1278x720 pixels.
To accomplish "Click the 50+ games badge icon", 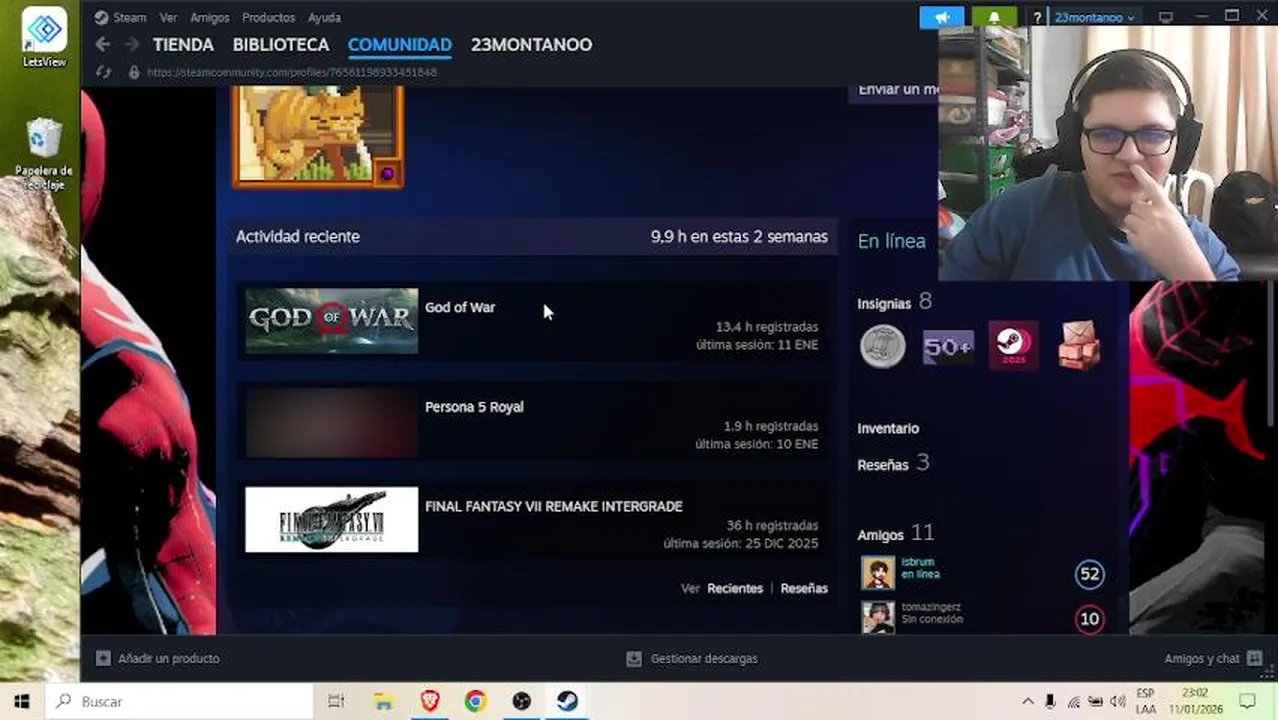I will [947, 347].
